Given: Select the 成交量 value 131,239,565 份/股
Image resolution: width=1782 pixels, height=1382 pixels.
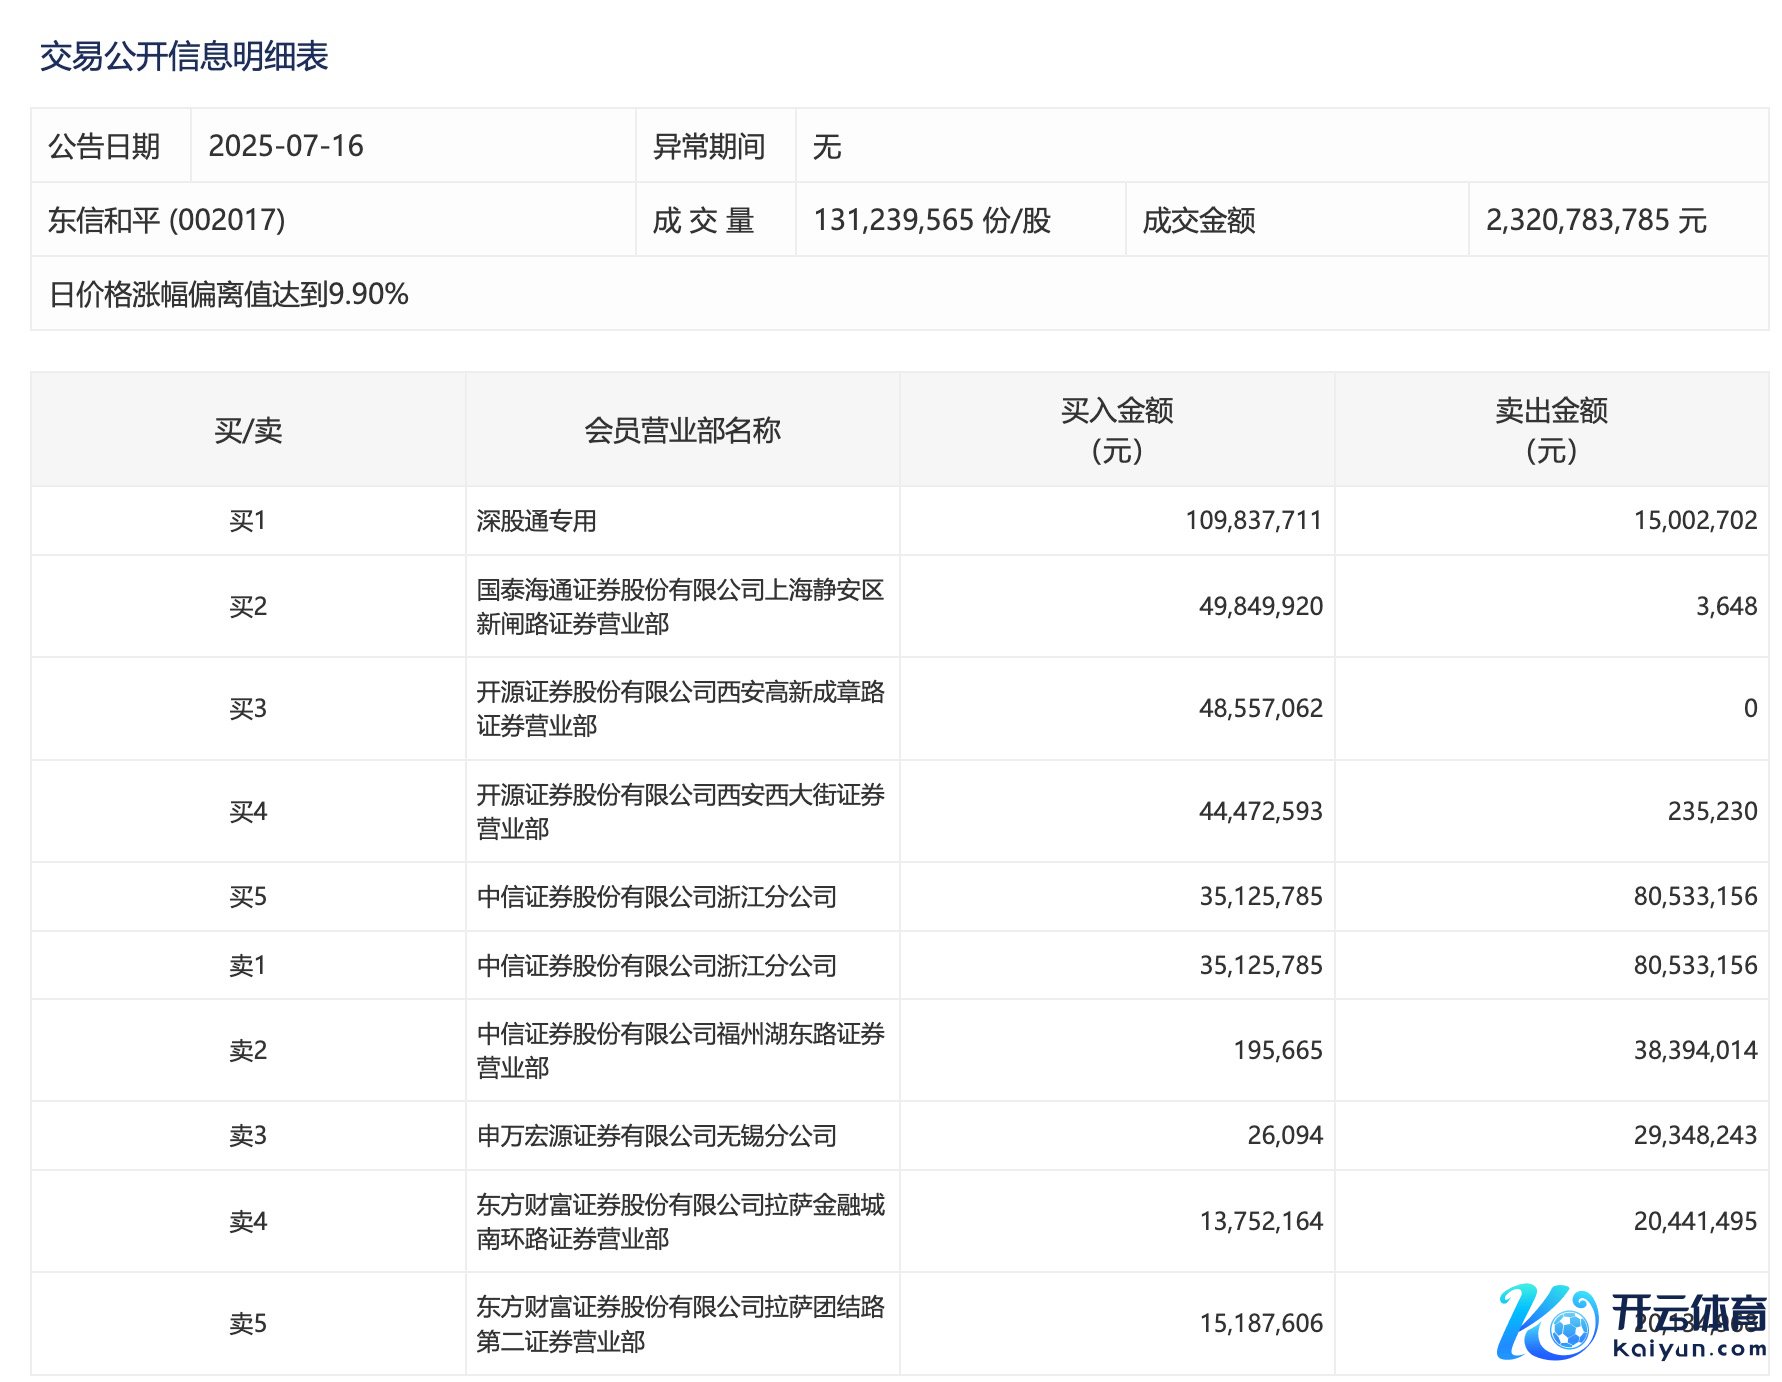Looking at the screenshot, I should (932, 220).
